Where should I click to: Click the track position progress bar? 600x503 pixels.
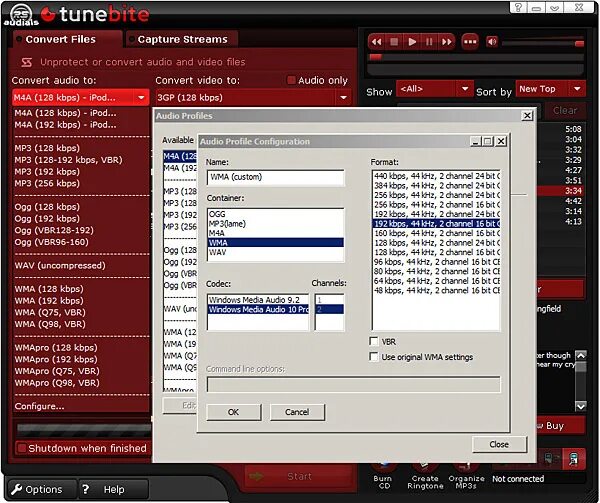coord(475,57)
